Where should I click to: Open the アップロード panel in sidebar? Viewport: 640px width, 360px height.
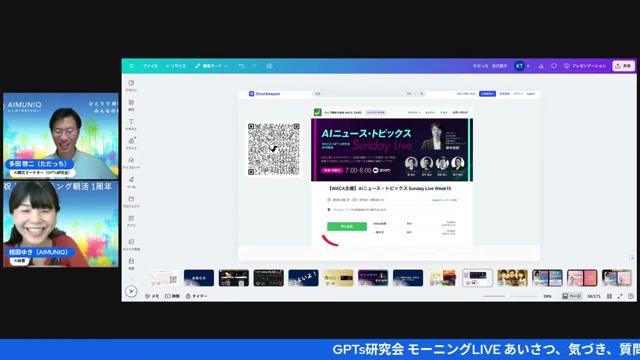pos(131,163)
